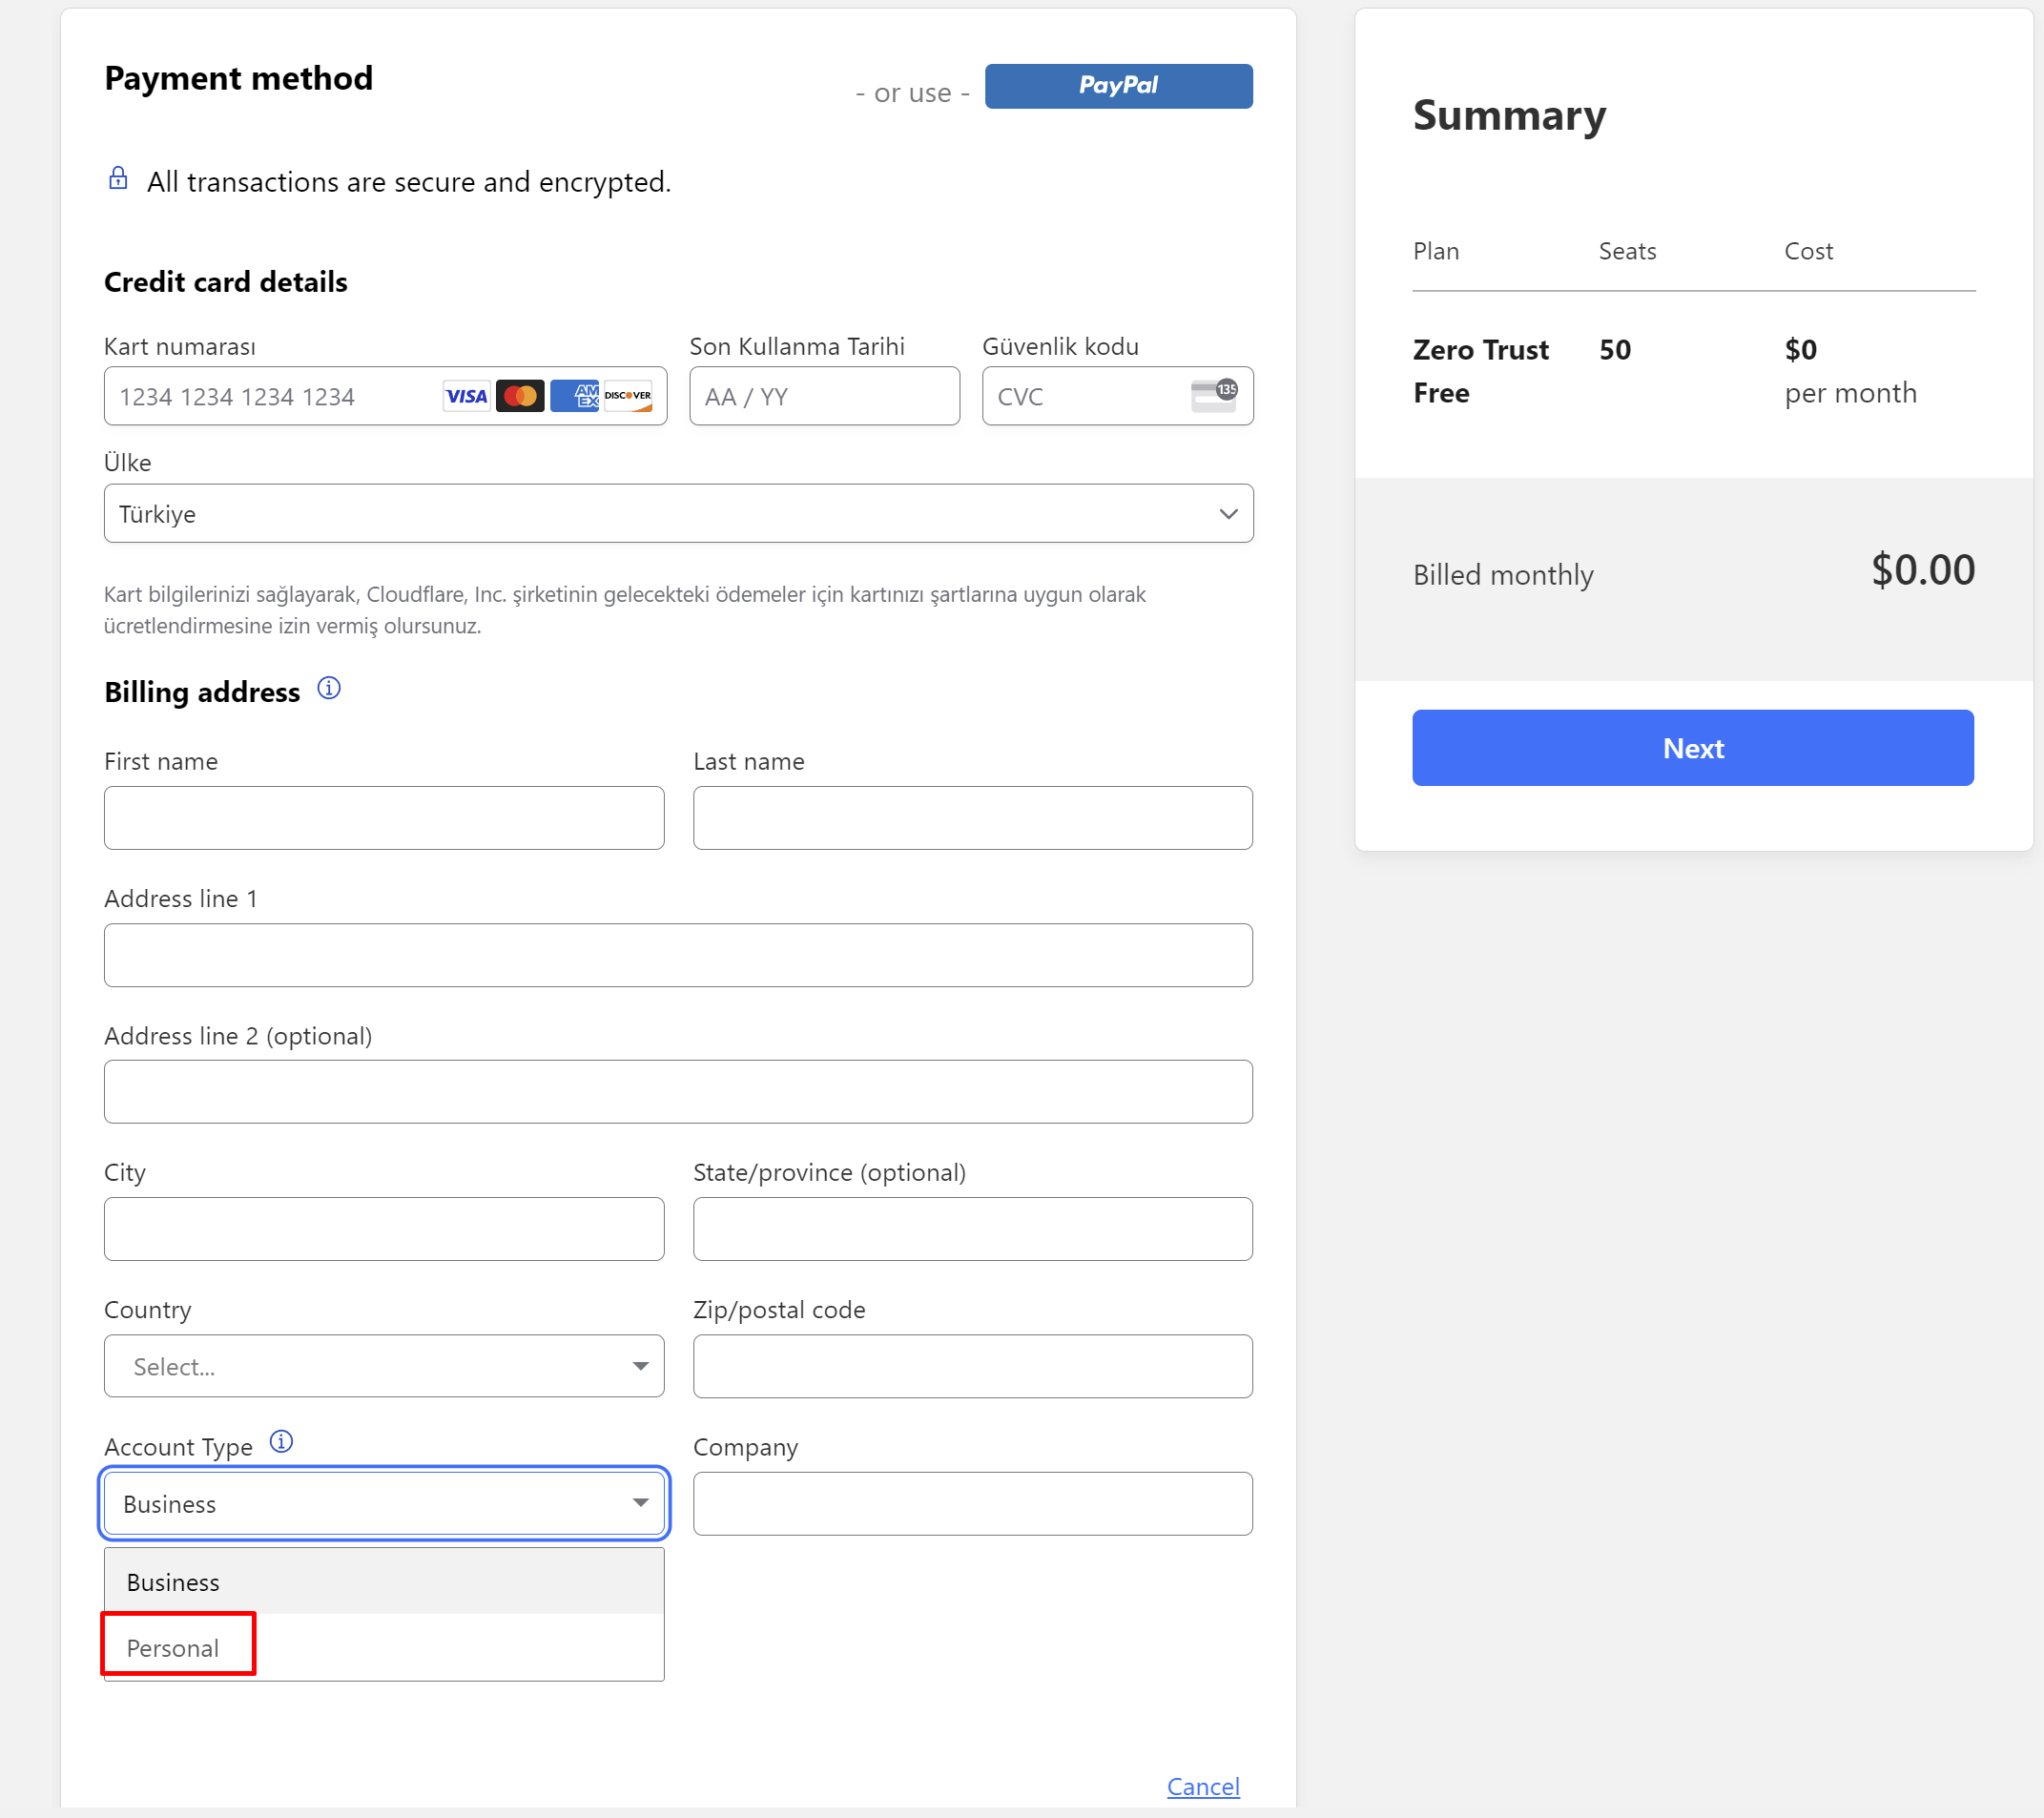Click the Visa card icon
Viewport: 2044px width, 1818px height.
[466, 396]
